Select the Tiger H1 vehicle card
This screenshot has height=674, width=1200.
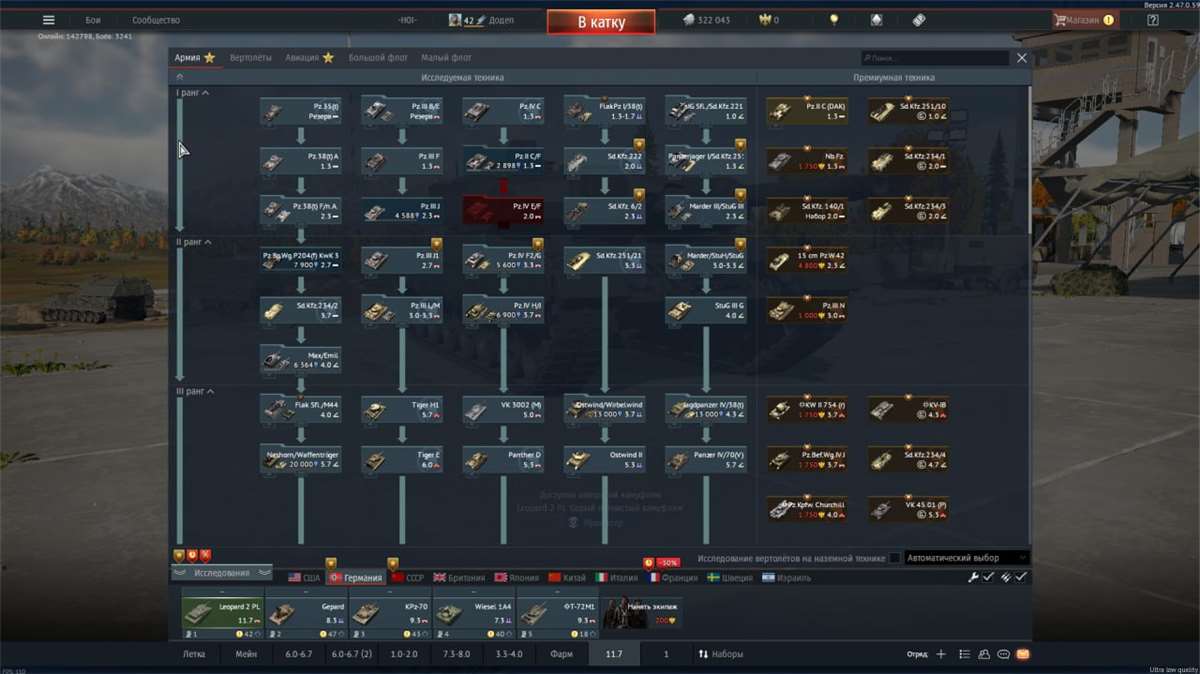402,409
